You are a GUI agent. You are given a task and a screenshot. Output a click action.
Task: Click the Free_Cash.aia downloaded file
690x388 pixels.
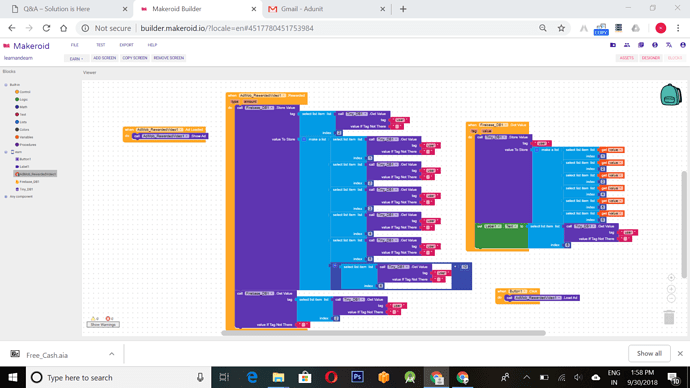click(x=47, y=355)
